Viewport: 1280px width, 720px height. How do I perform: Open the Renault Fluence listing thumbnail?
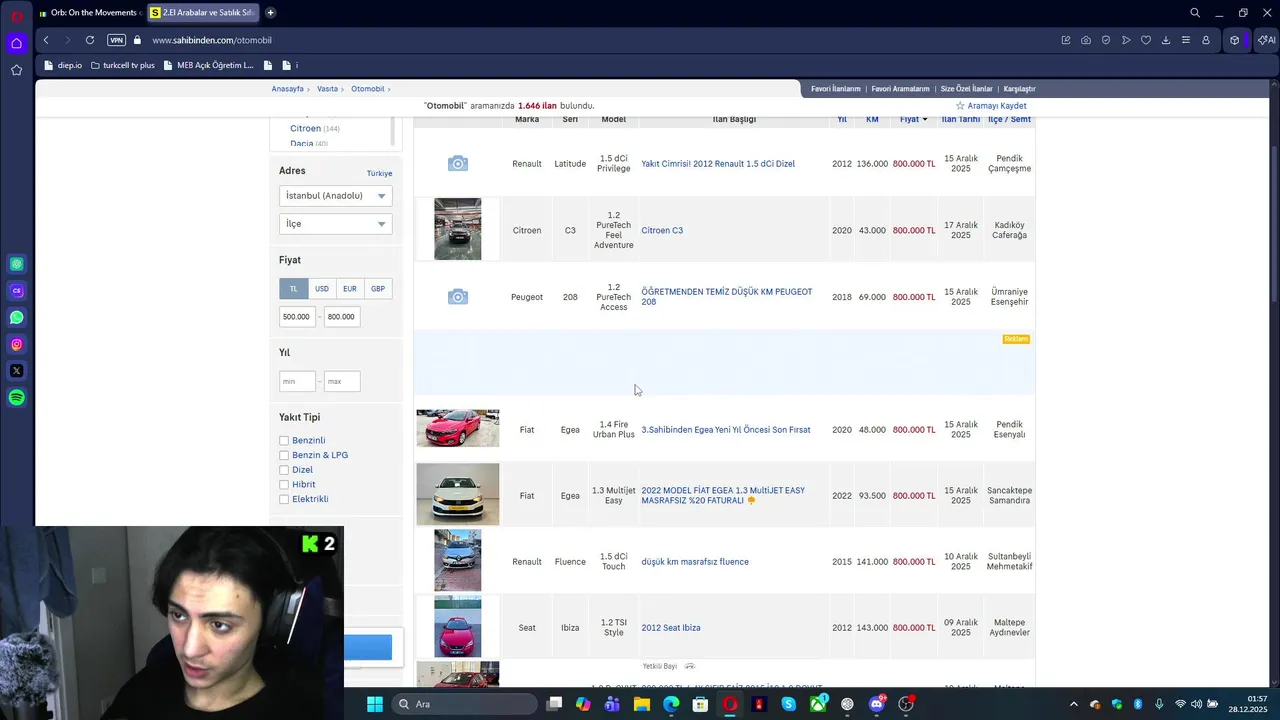[458, 560]
